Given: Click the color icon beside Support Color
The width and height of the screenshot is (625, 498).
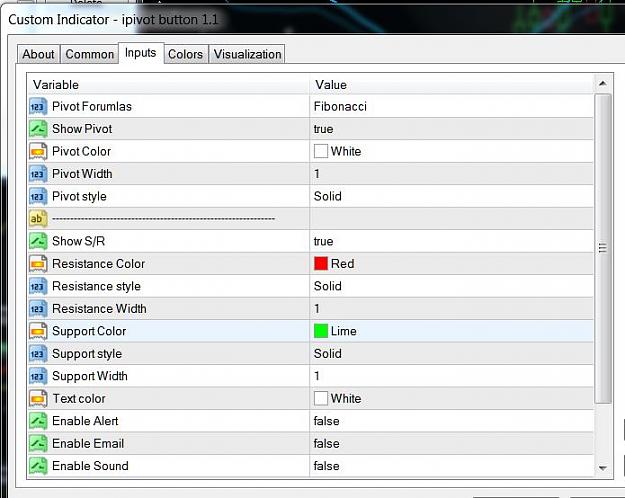Looking at the screenshot, I should [x=38, y=331].
